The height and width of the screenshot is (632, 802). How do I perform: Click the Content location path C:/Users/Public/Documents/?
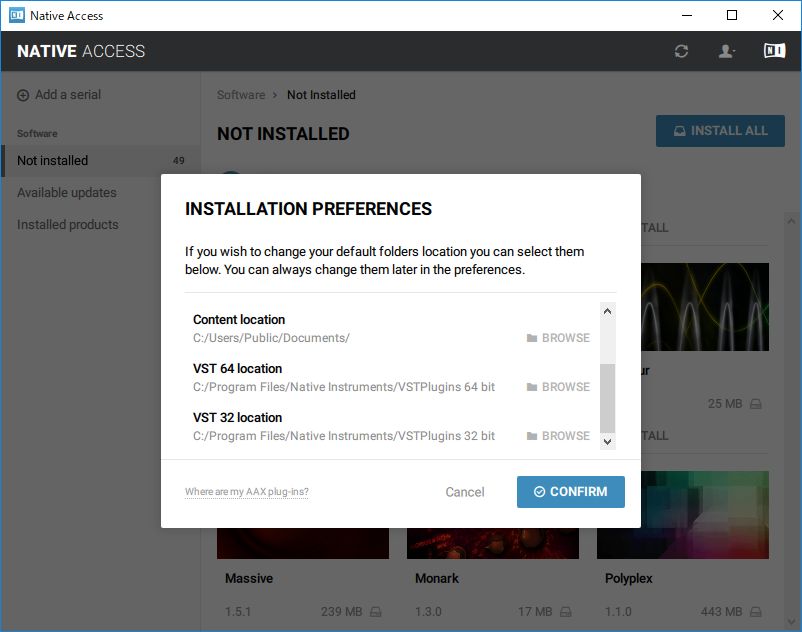point(272,338)
